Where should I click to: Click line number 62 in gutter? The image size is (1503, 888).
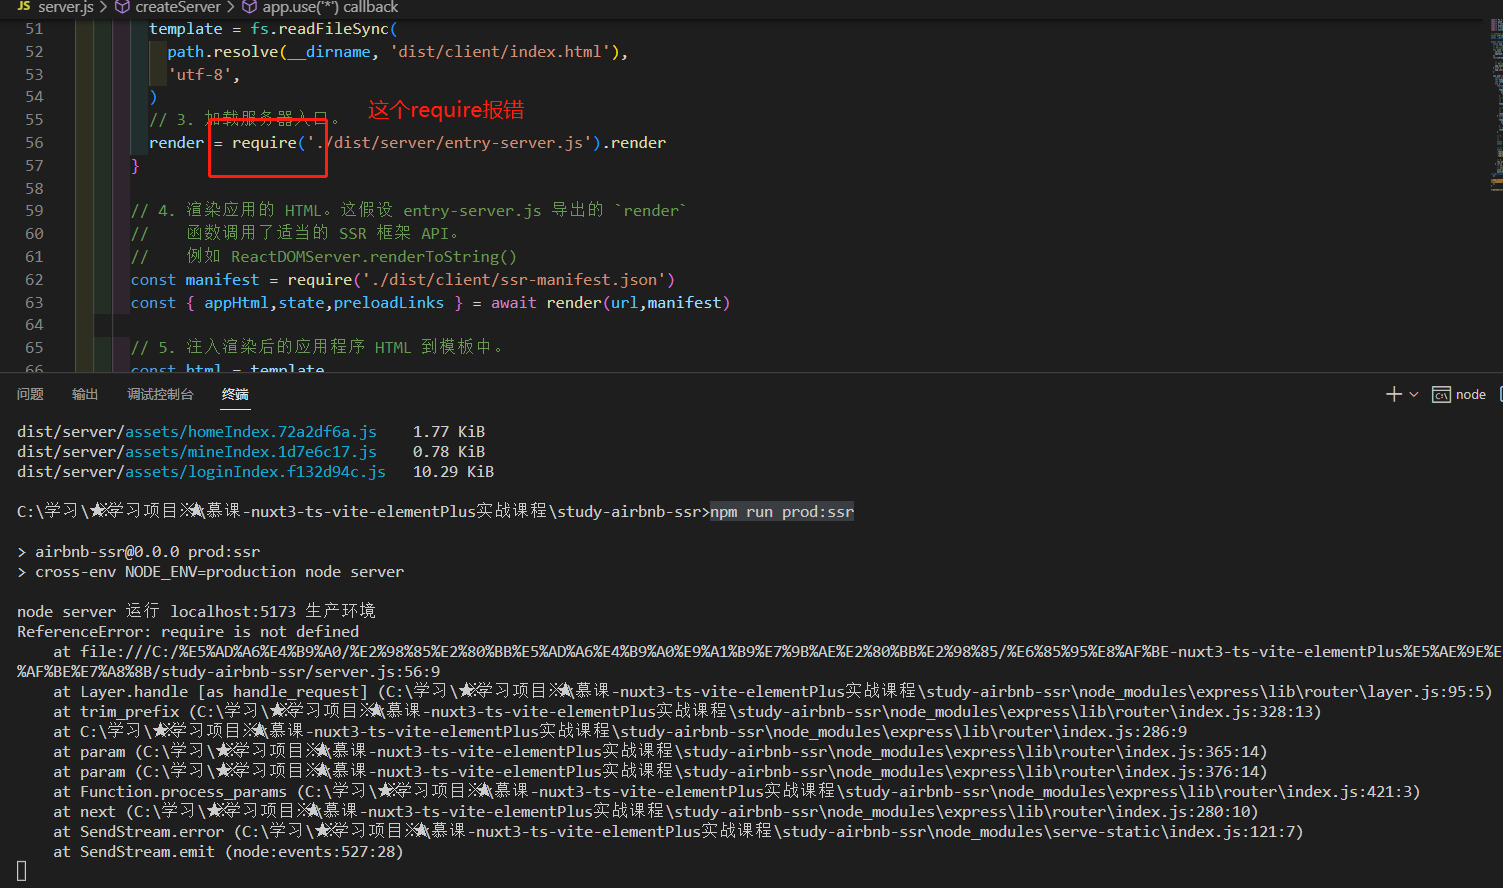[34, 279]
